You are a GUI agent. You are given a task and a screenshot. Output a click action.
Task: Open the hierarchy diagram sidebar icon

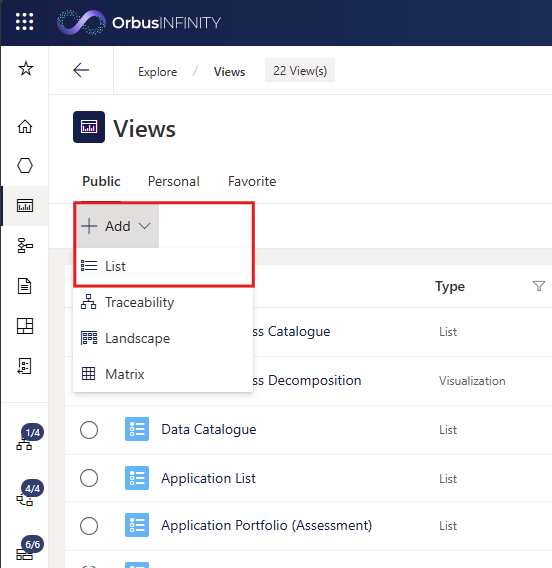coord(25,246)
